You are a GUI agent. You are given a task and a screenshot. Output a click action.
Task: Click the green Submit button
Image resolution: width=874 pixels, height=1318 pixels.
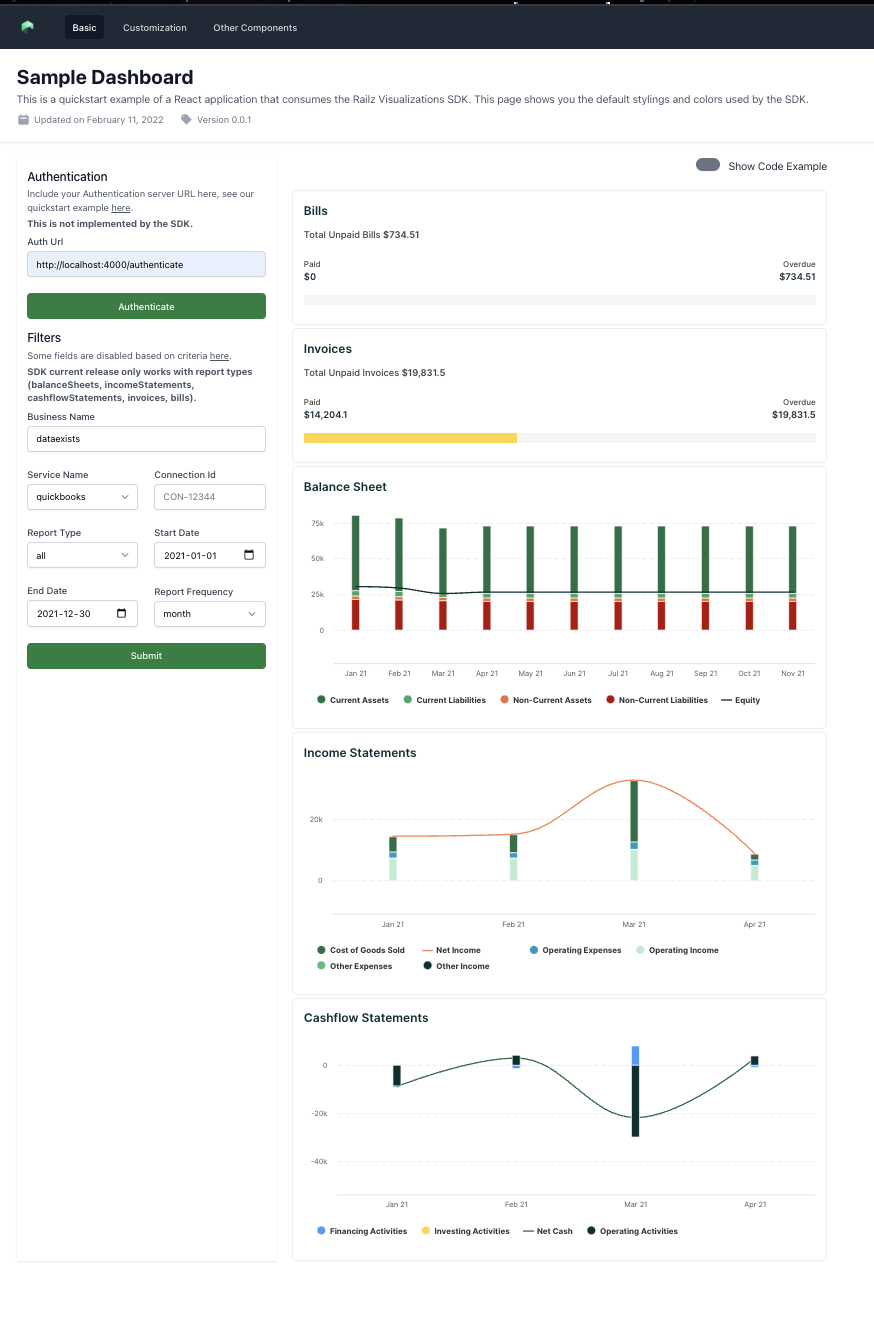(x=146, y=655)
